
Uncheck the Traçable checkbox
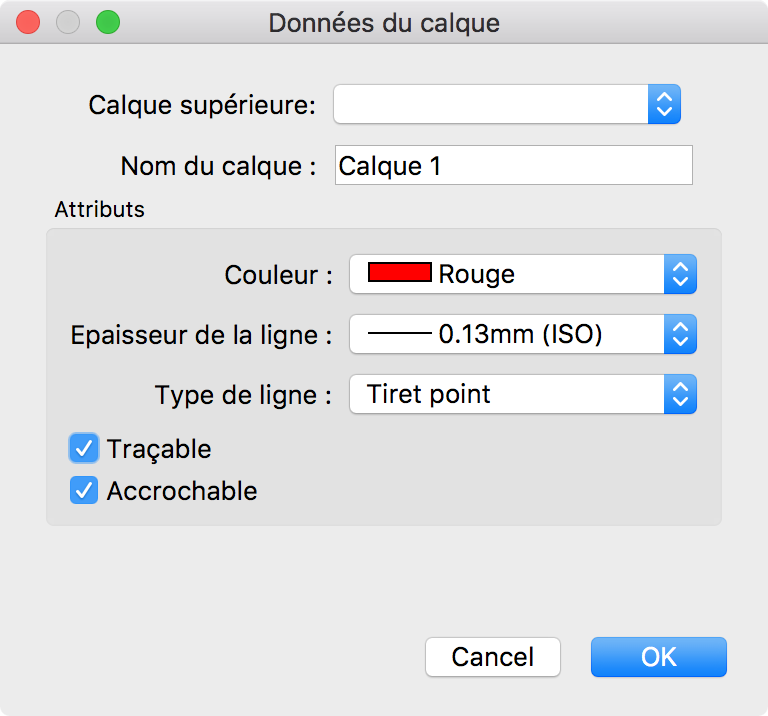(x=84, y=448)
